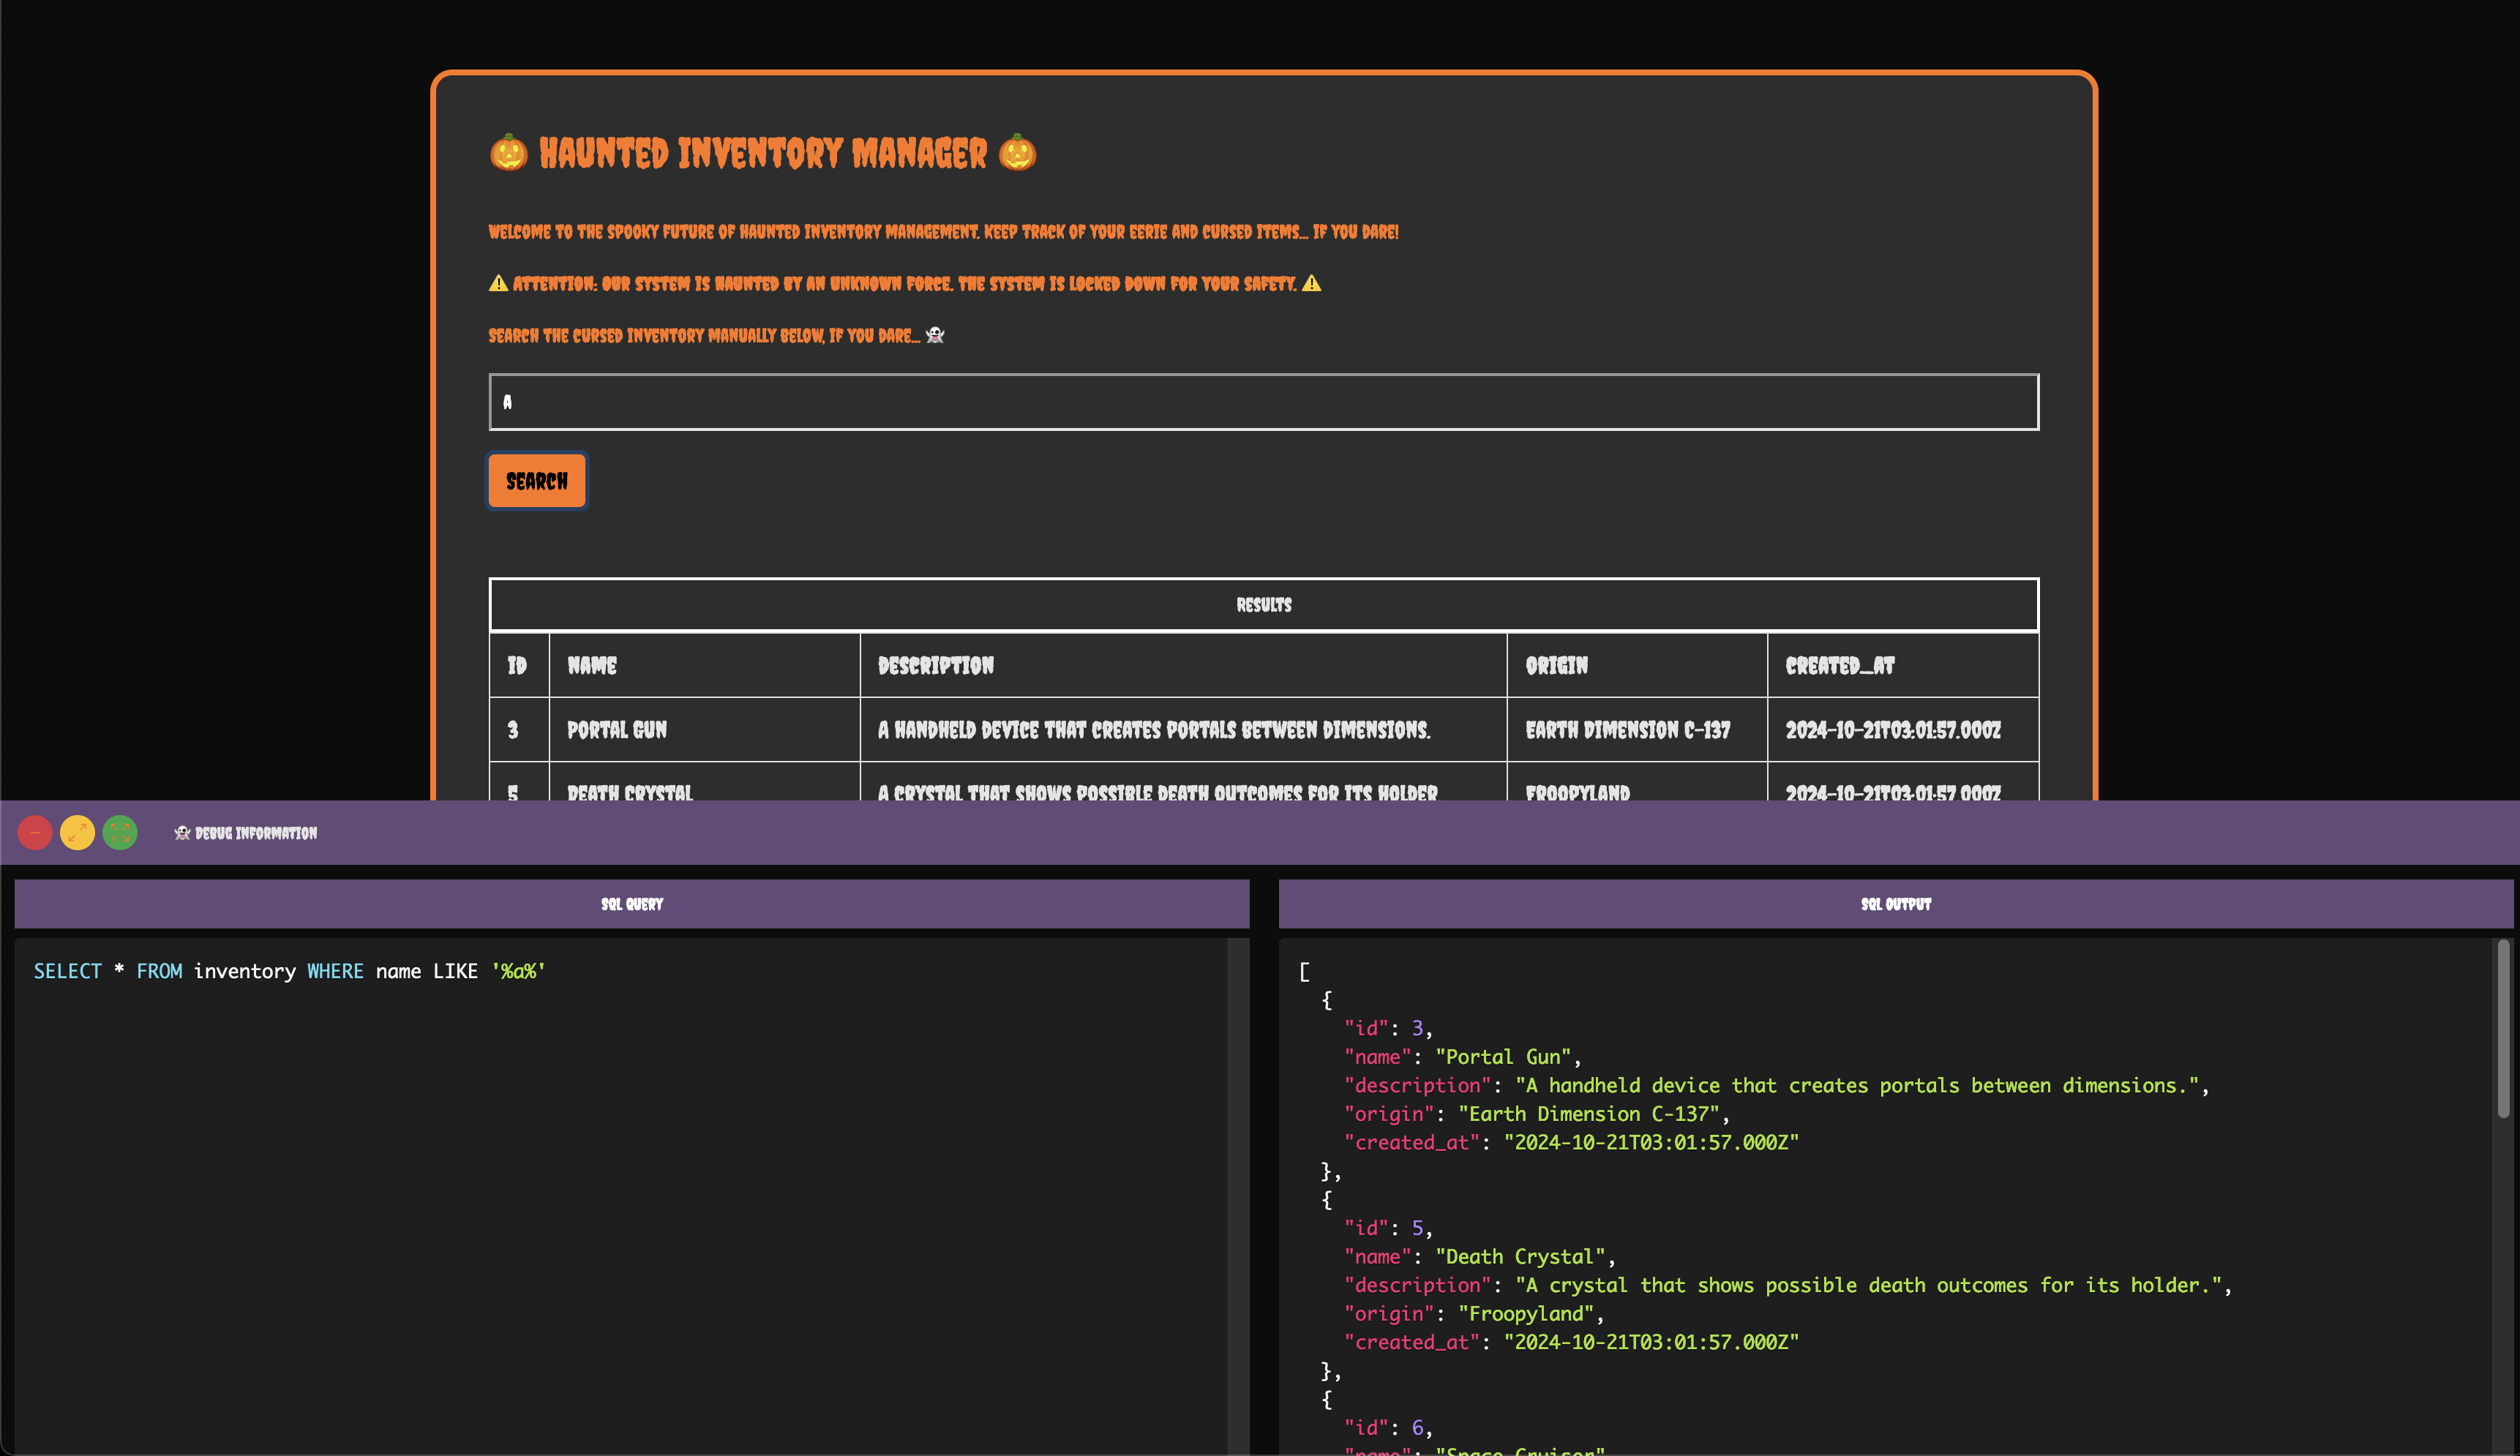The height and width of the screenshot is (1456, 2520).
Task: Click the right warning triangle icon
Action: pos(1311,284)
